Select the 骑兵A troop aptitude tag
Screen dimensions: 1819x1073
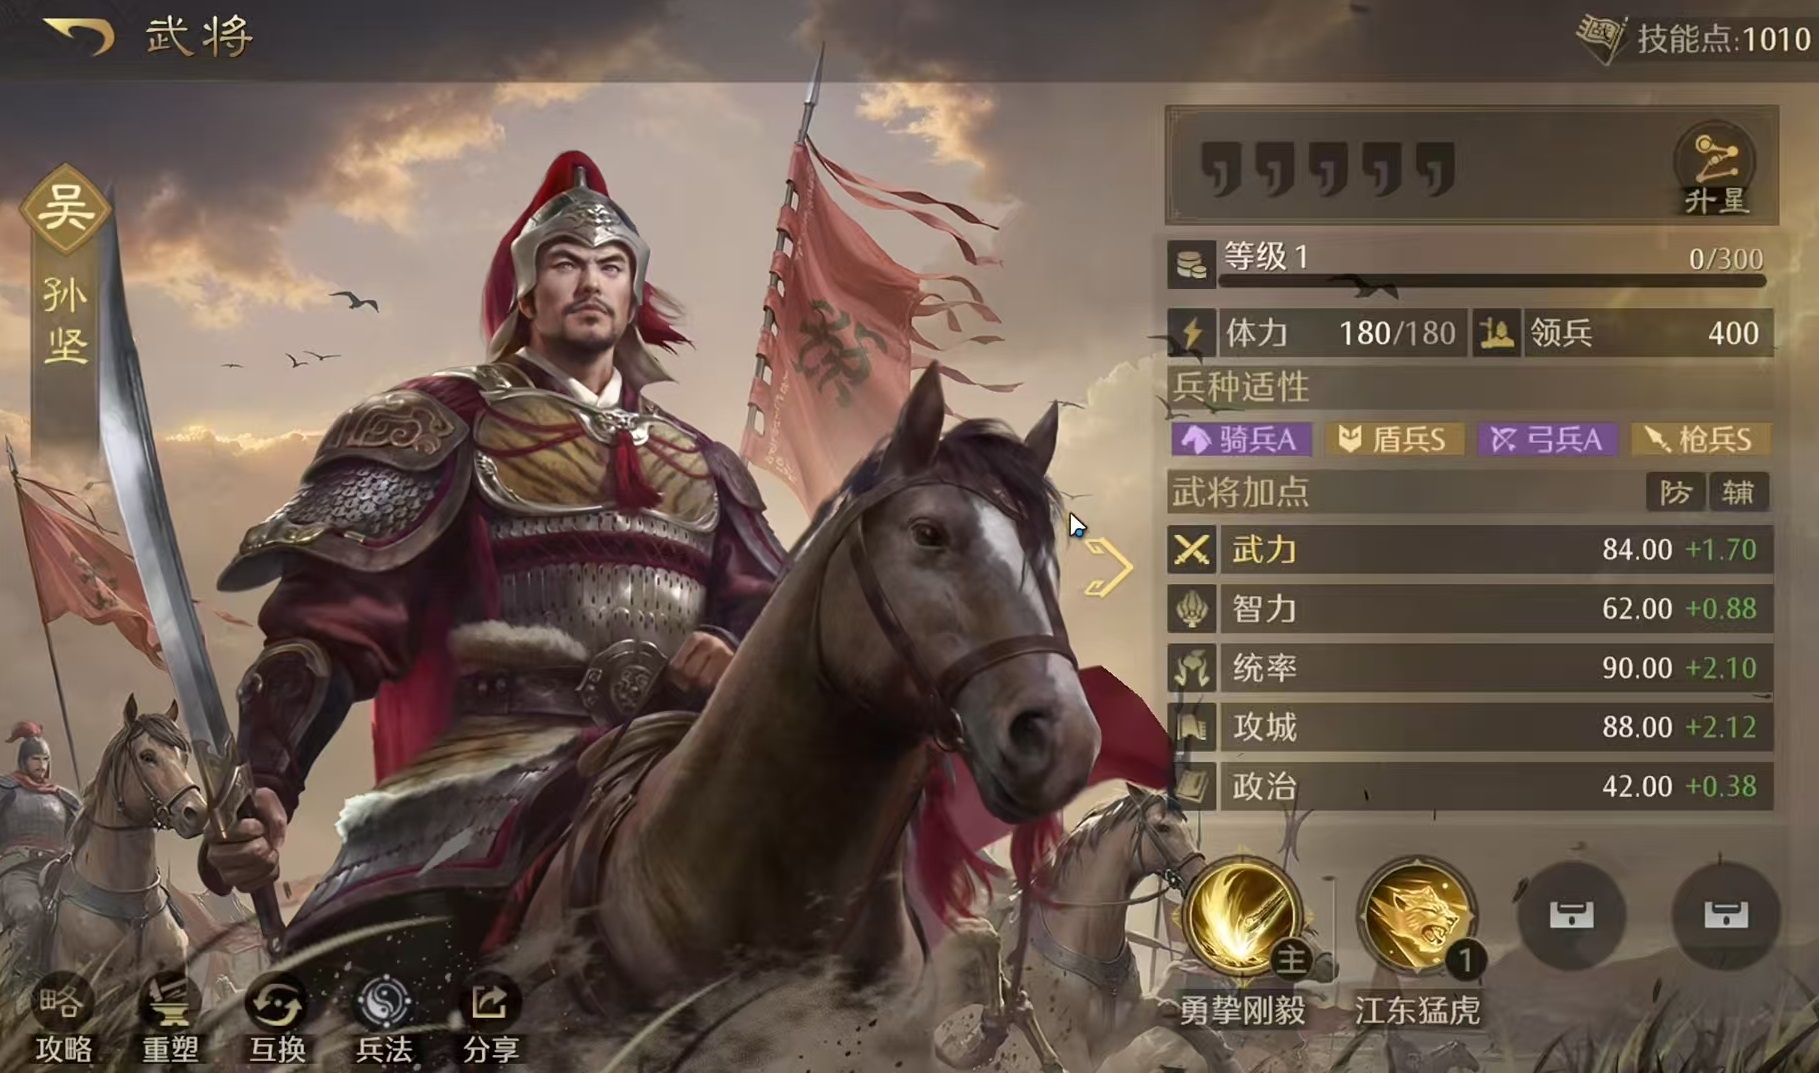[1241, 439]
